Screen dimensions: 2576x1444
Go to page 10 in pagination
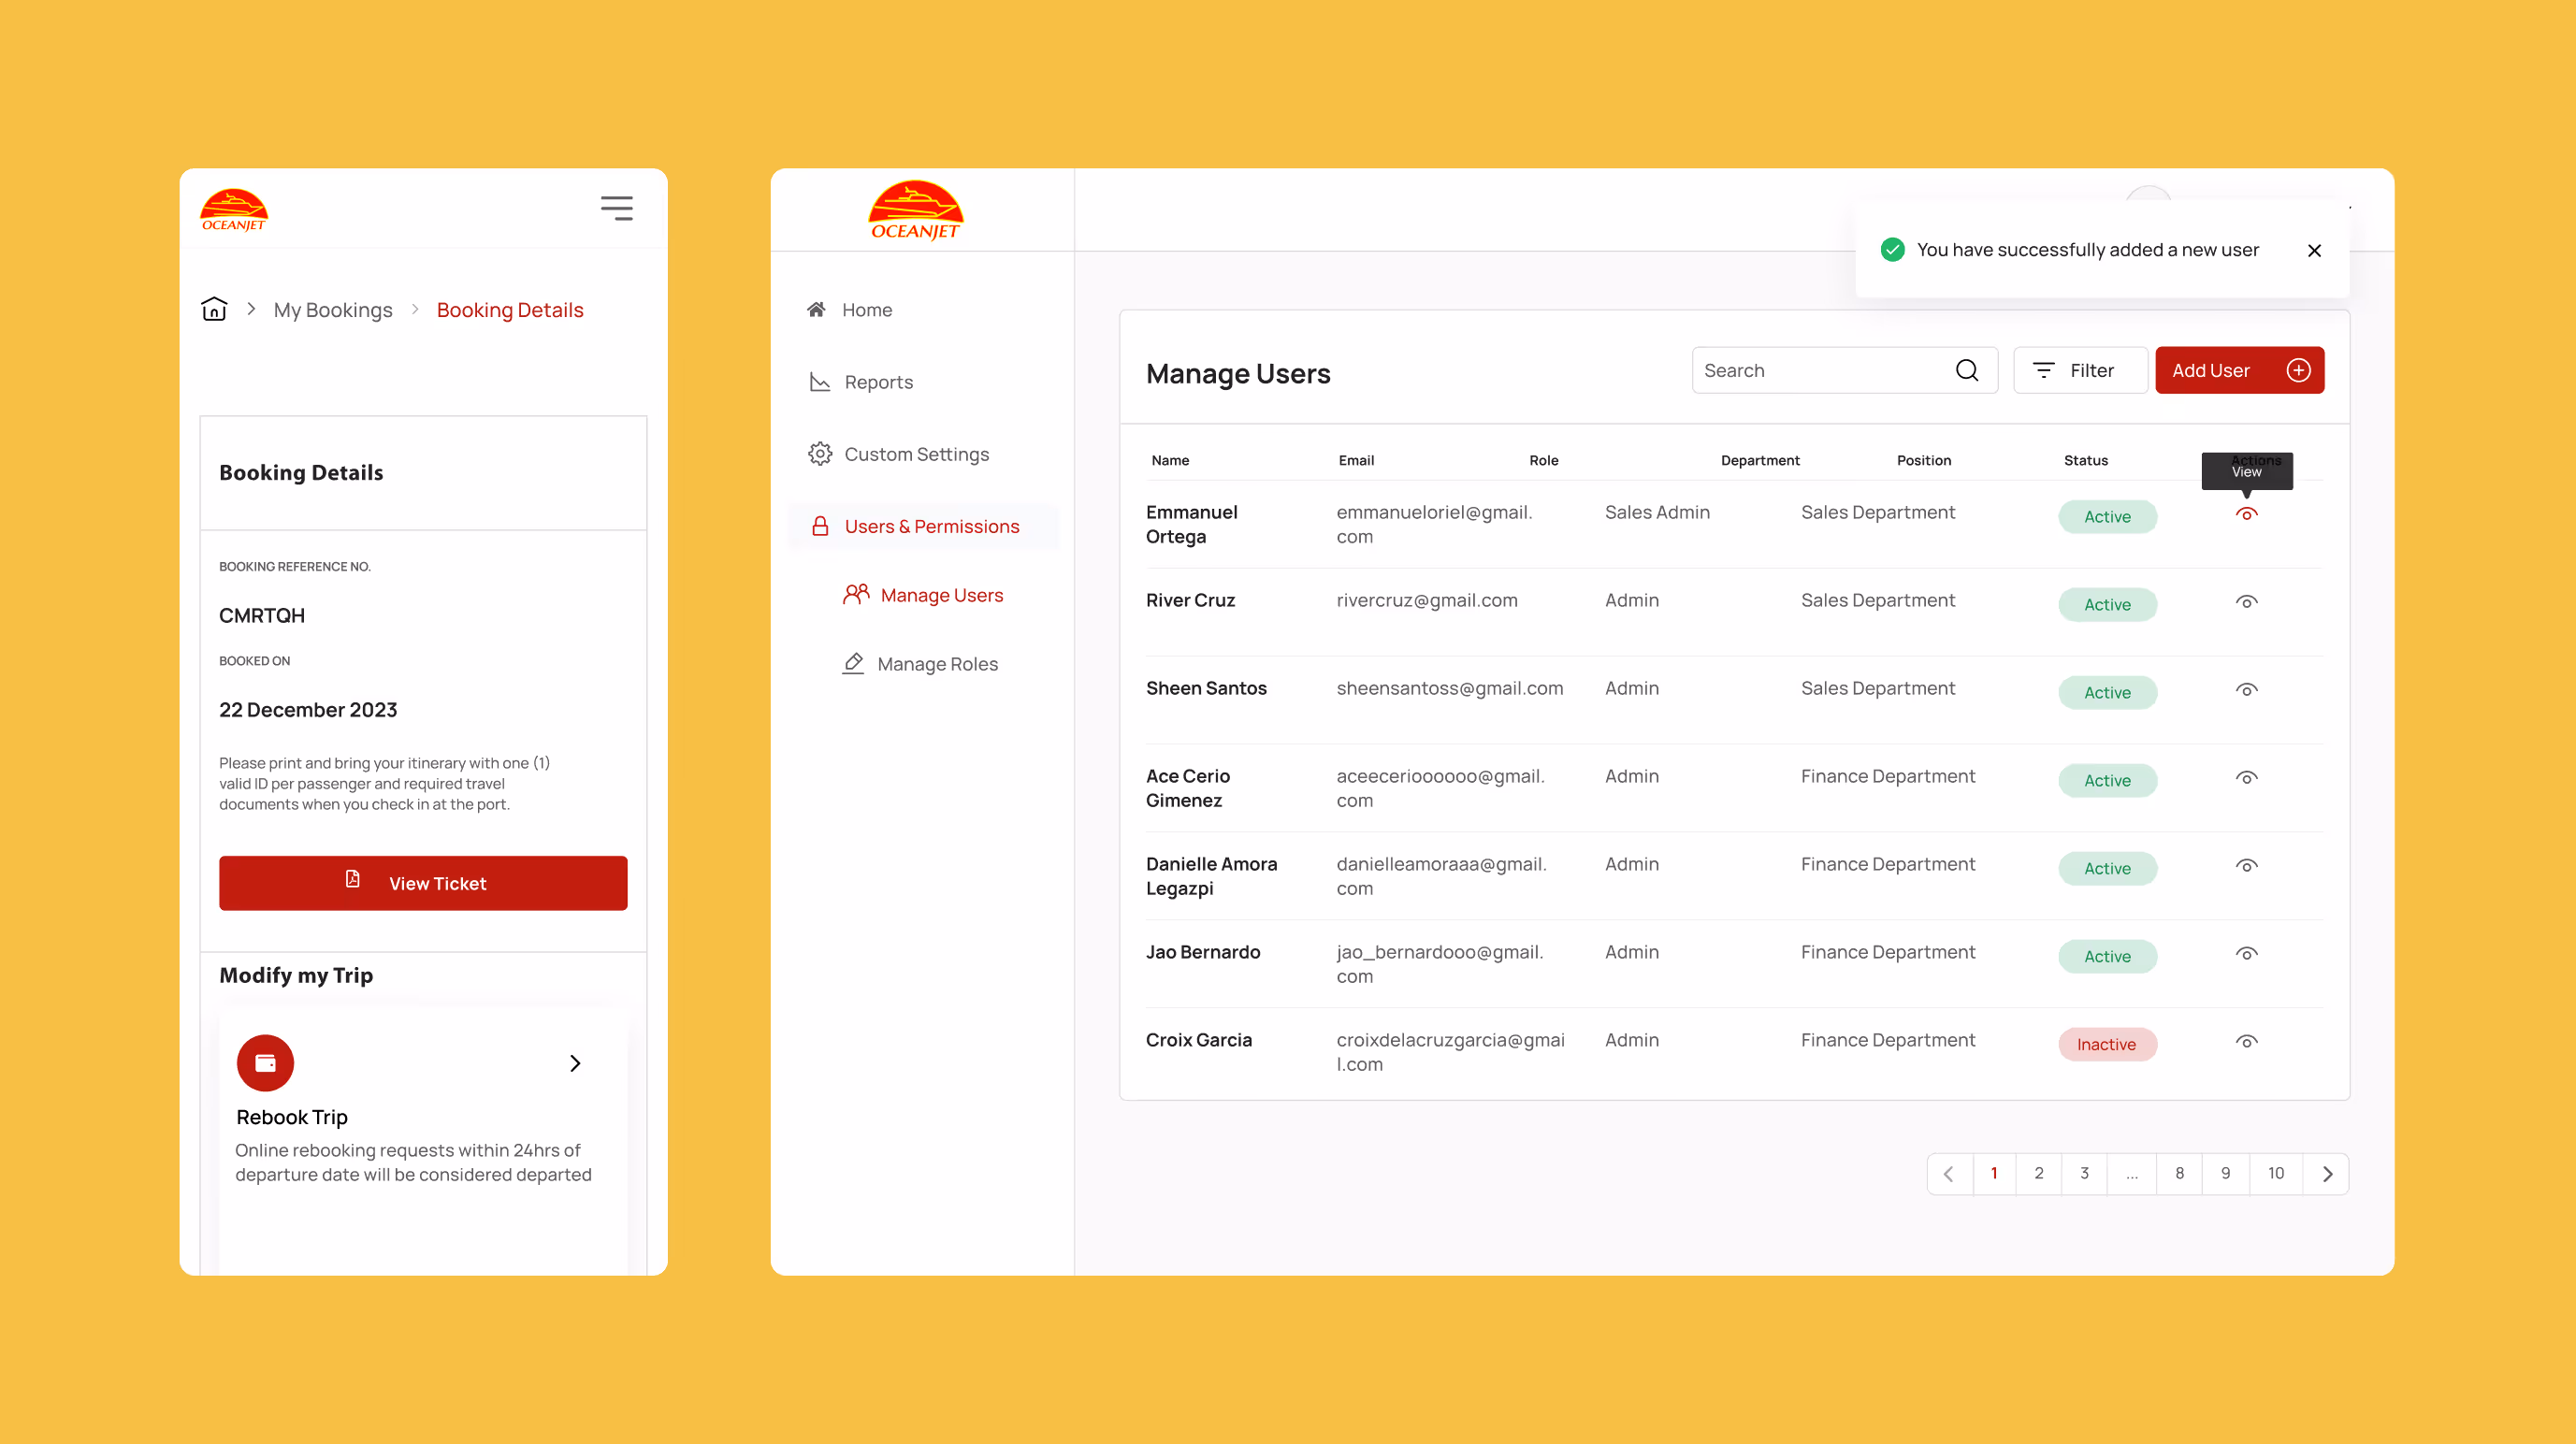click(2276, 1173)
